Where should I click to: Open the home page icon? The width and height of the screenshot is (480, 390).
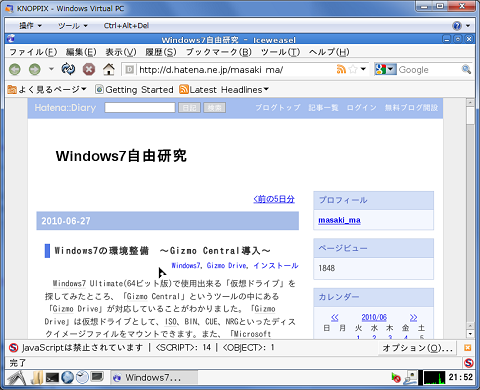tap(109, 69)
